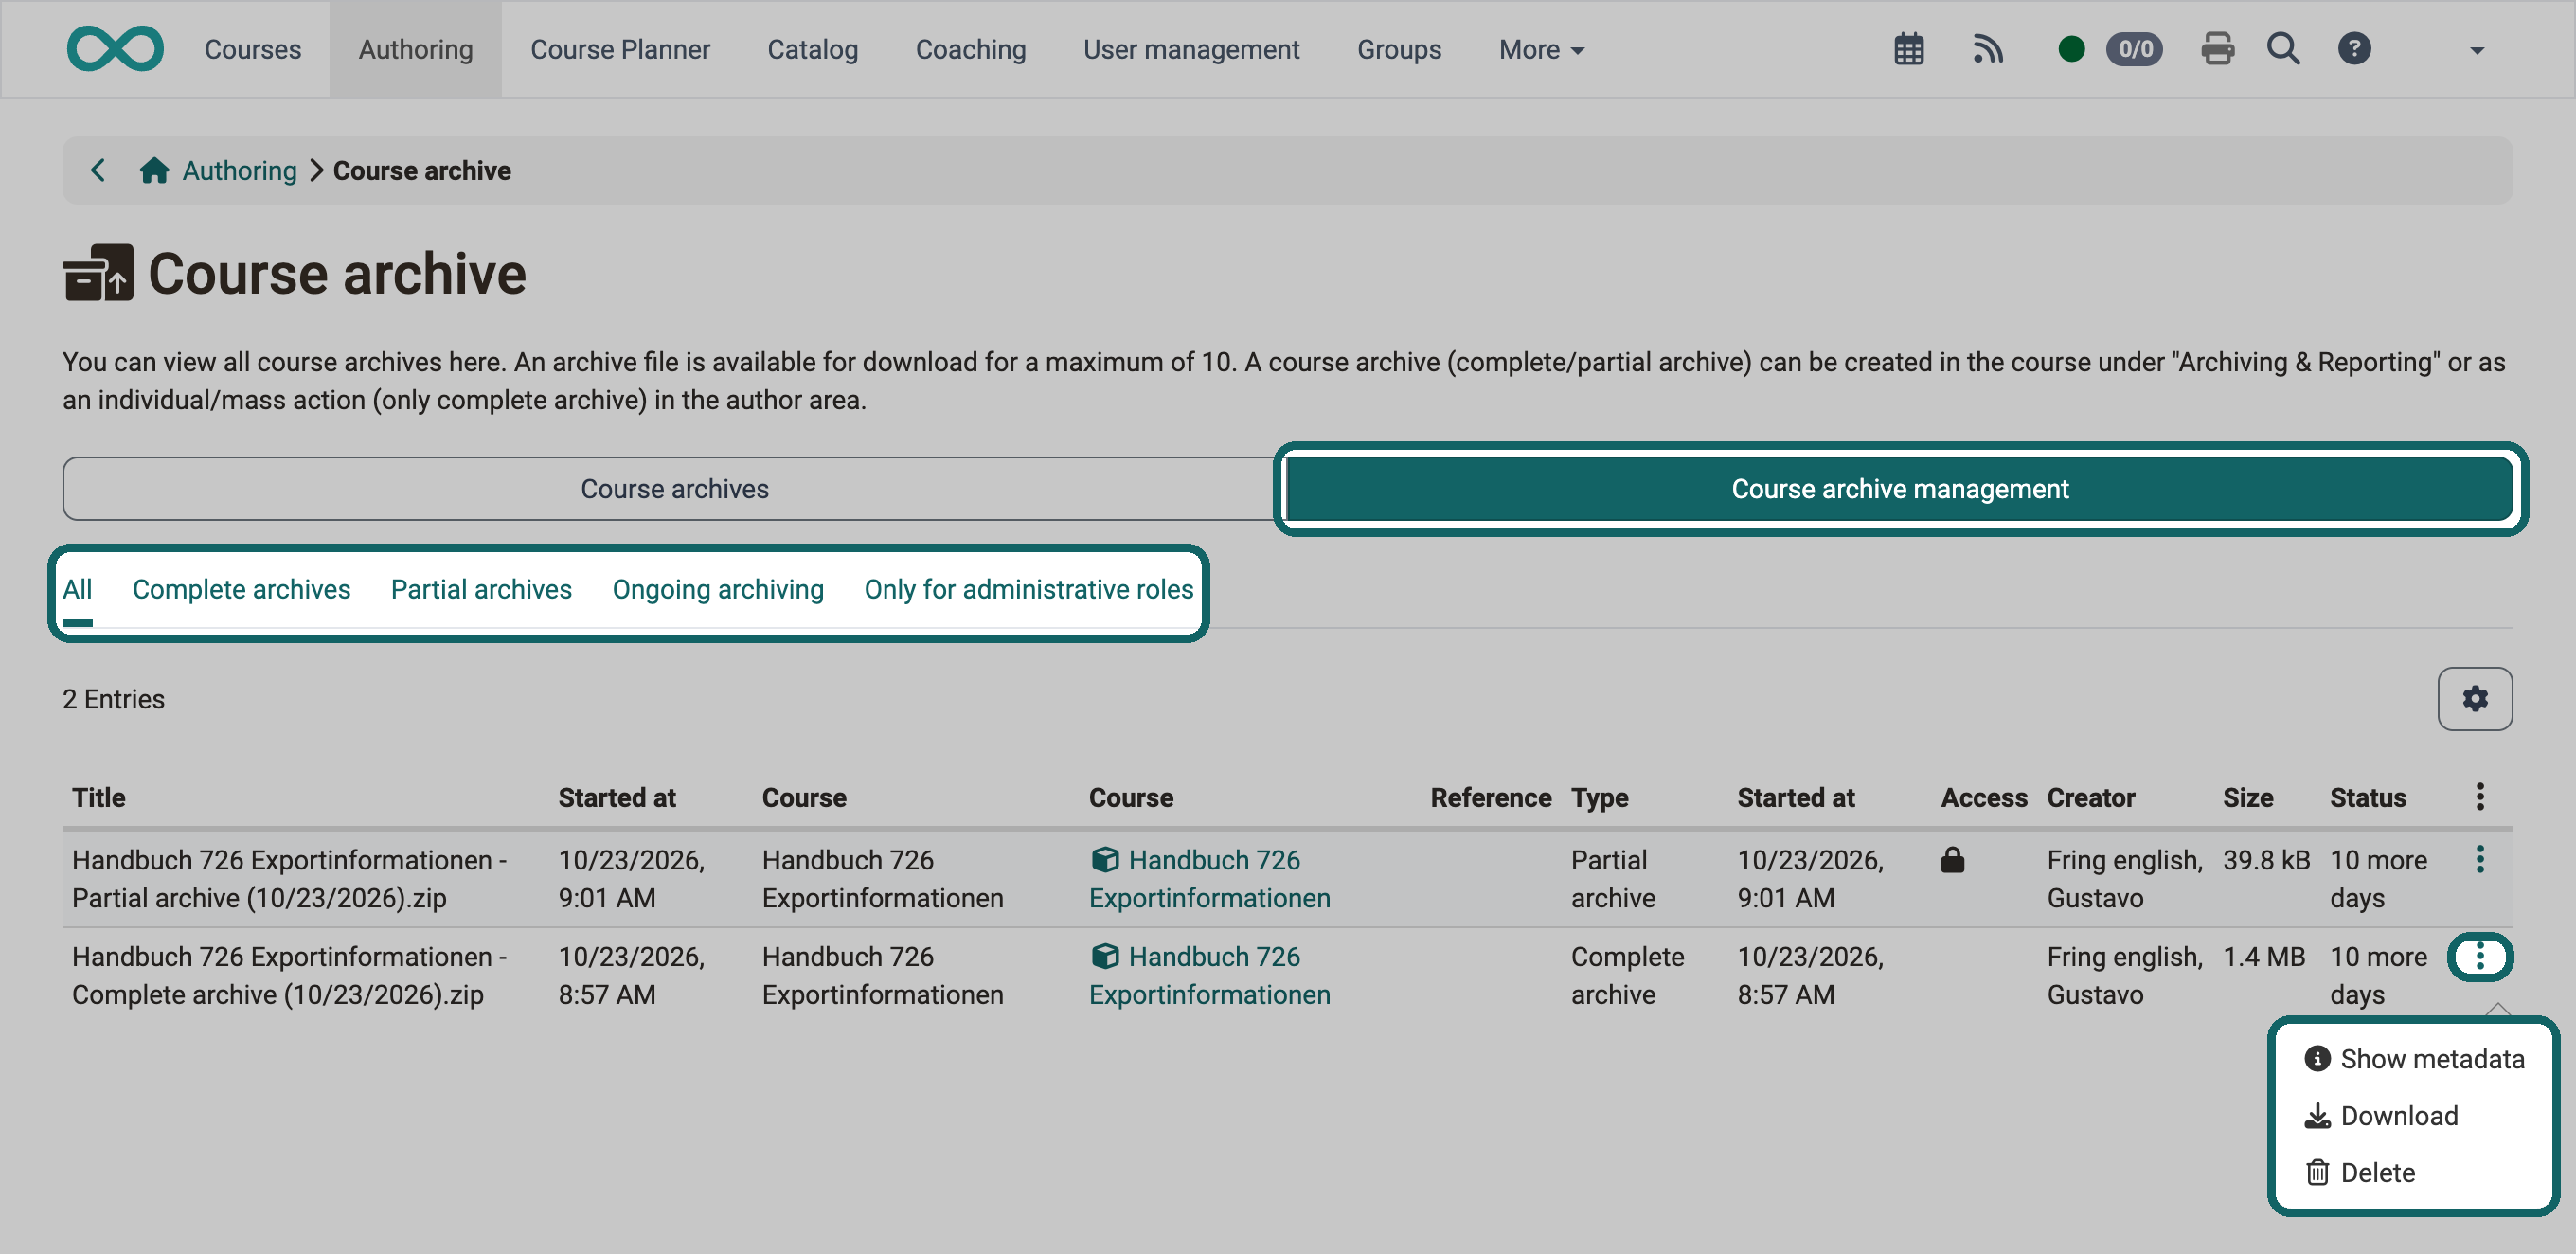Viewport: 2576px width, 1254px height.
Task: Open the table header three-dot actions menu
Action: tap(2479, 797)
